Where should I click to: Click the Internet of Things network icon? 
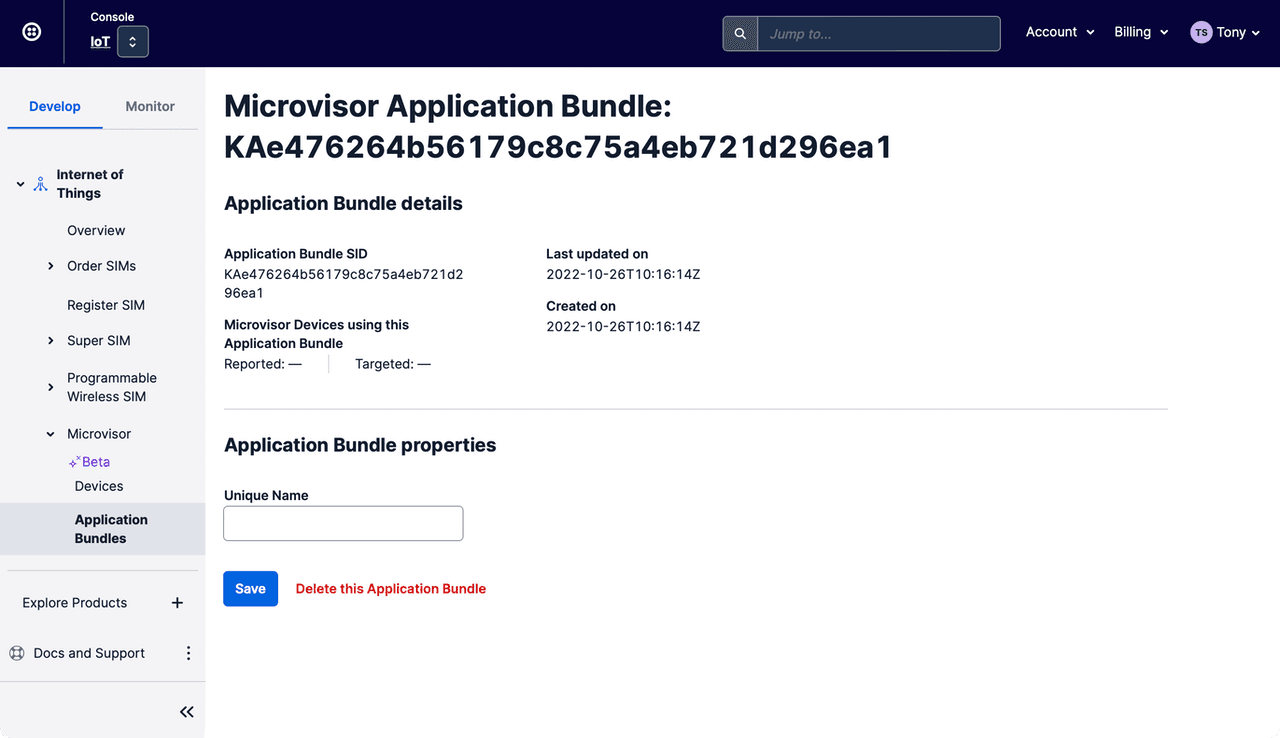coord(40,183)
